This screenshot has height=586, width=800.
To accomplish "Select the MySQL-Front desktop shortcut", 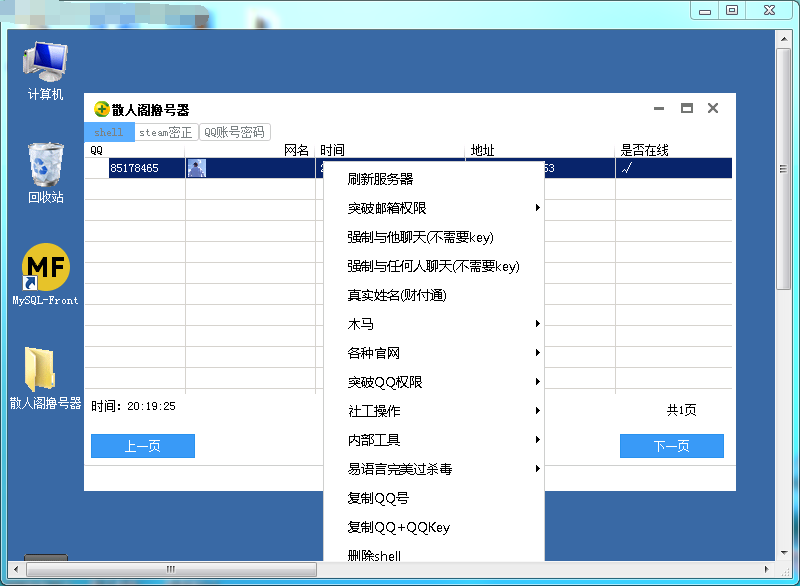I will [45, 274].
